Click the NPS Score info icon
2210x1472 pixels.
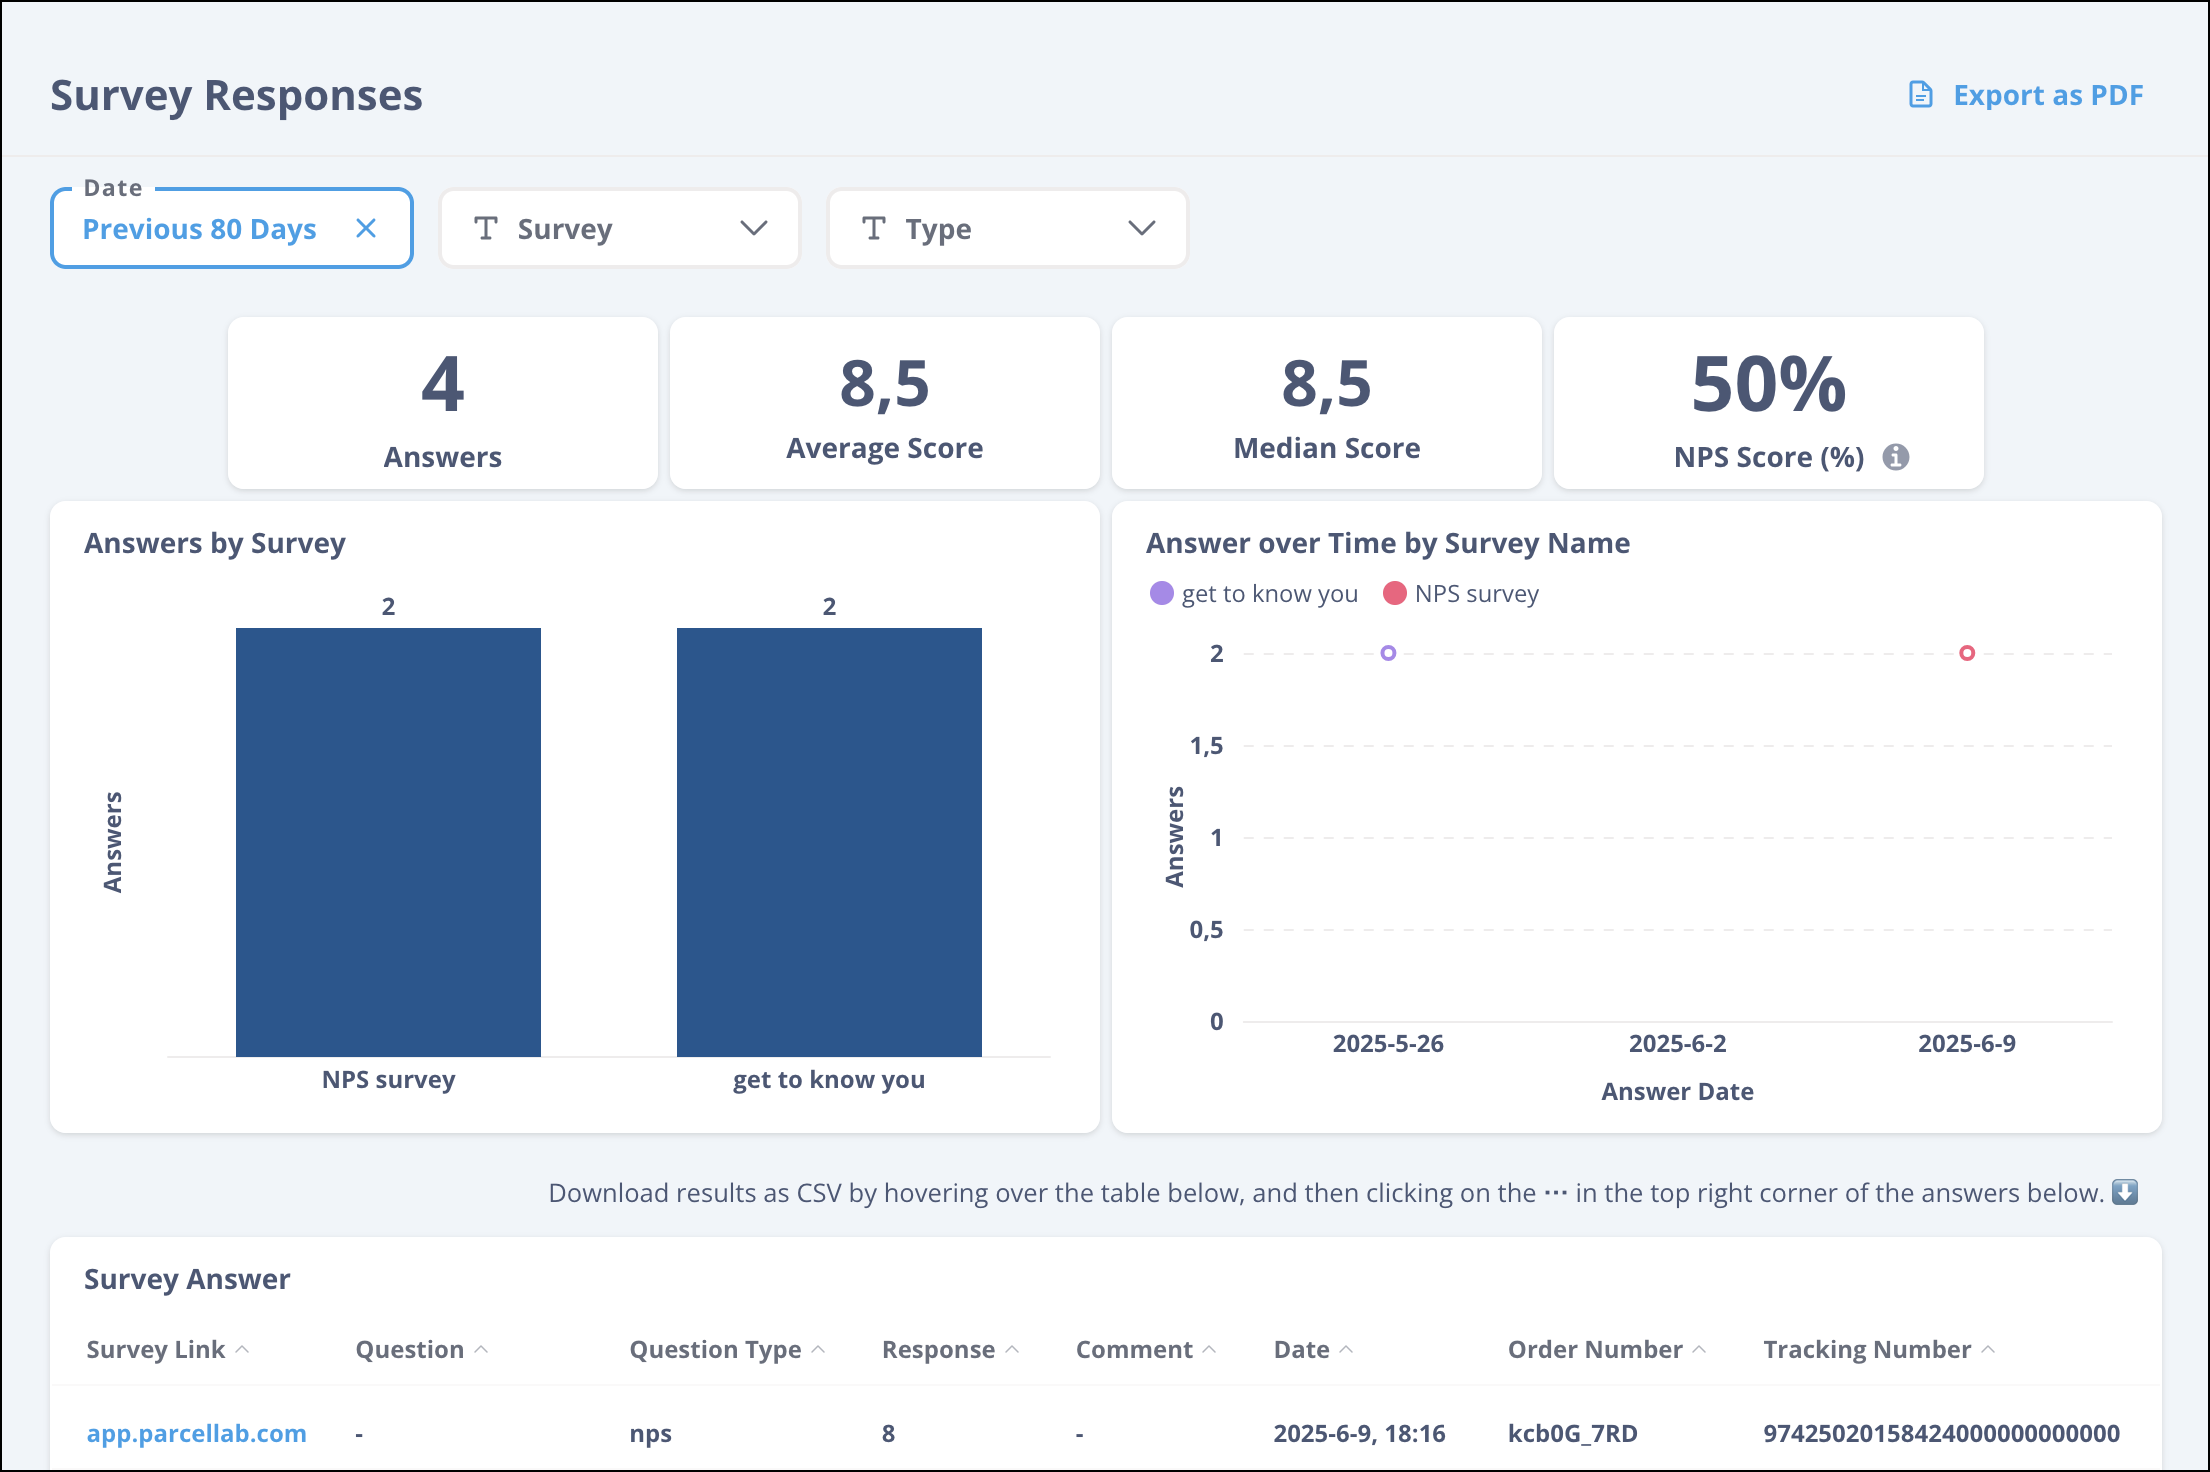click(1895, 457)
